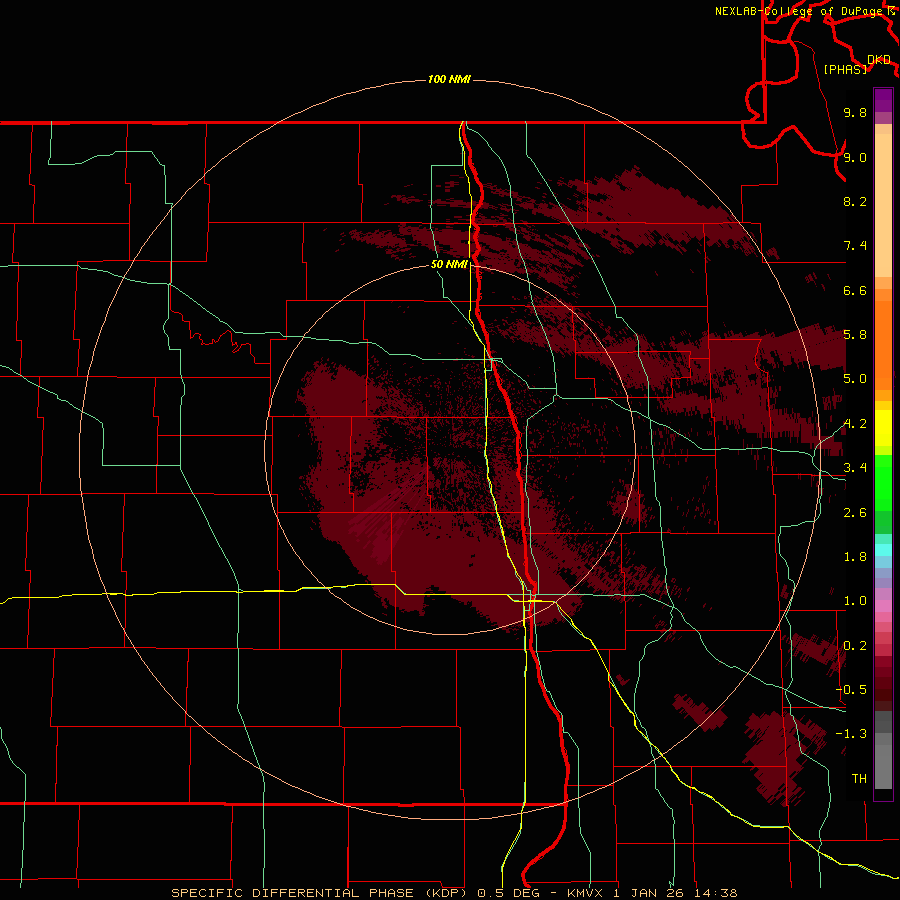Click the 3.4 scale value
The height and width of the screenshot is (900, 900).
(x=855, y=468)
